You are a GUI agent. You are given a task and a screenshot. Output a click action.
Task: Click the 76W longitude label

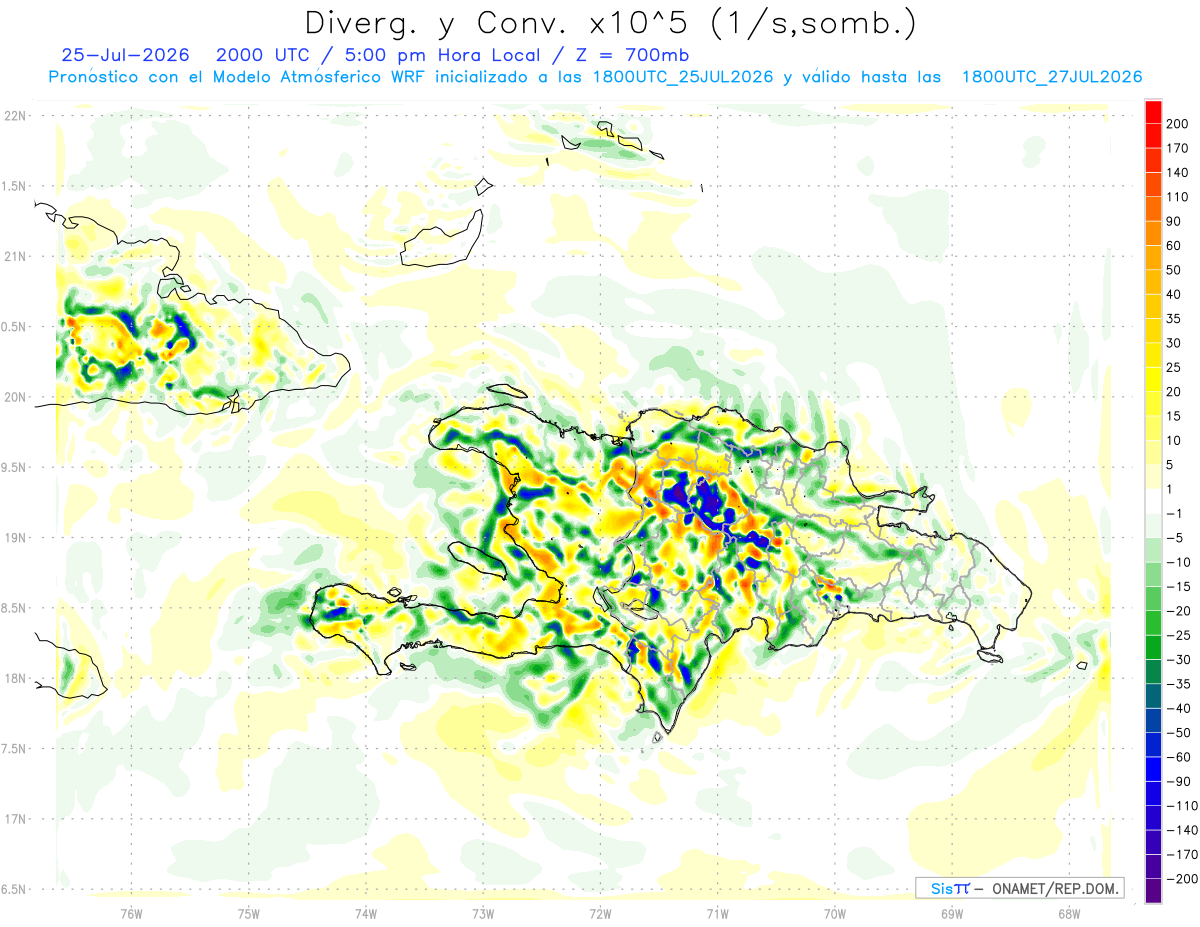click(x=131, y=914)
